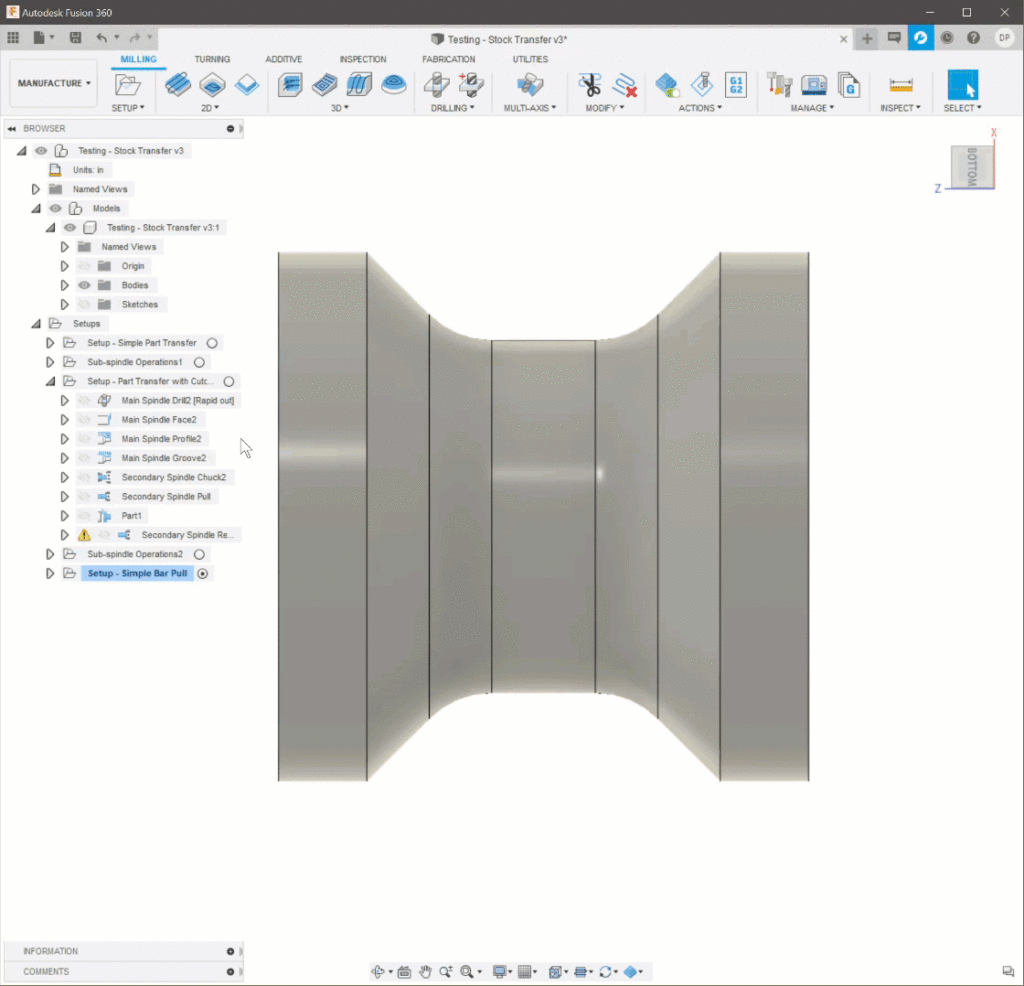Click the scissors icon in the Modify group

coord(590,85)
